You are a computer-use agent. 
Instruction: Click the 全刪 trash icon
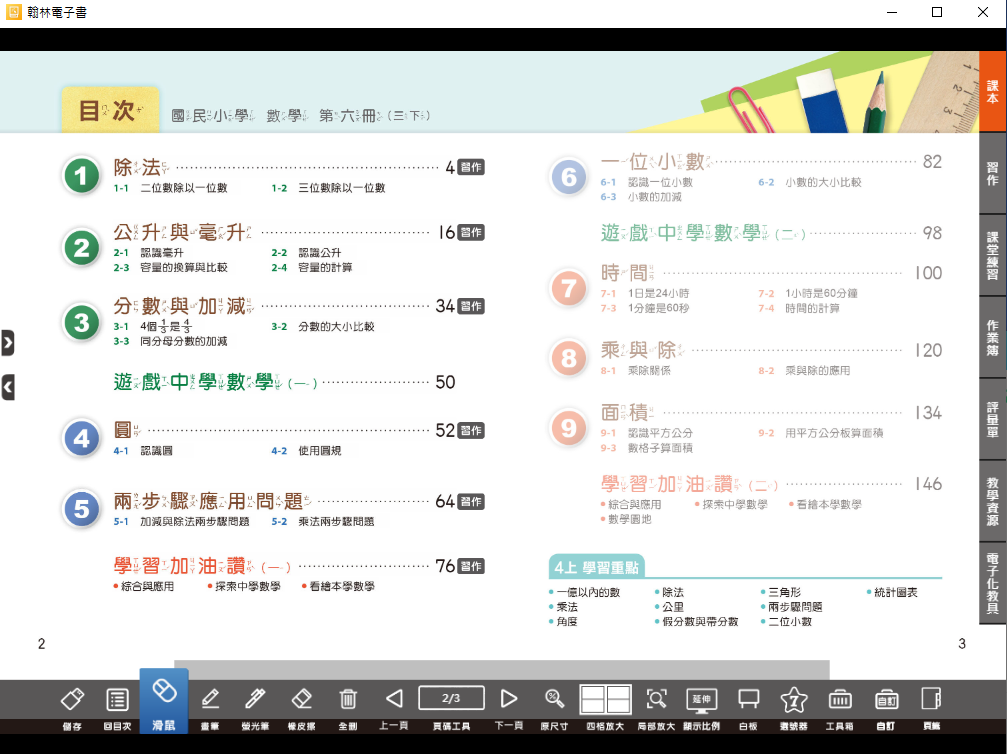point(348,700)
